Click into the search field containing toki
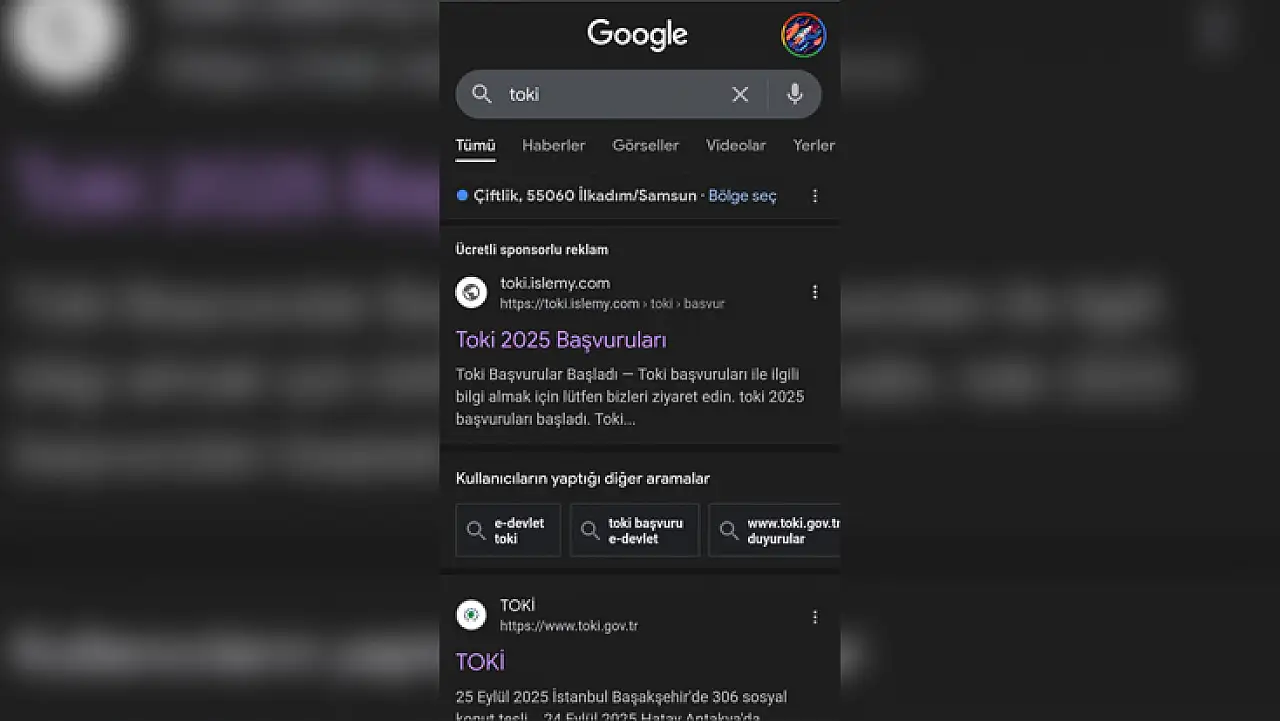Screen dimensions: 1280x721 tap(610, 94)
